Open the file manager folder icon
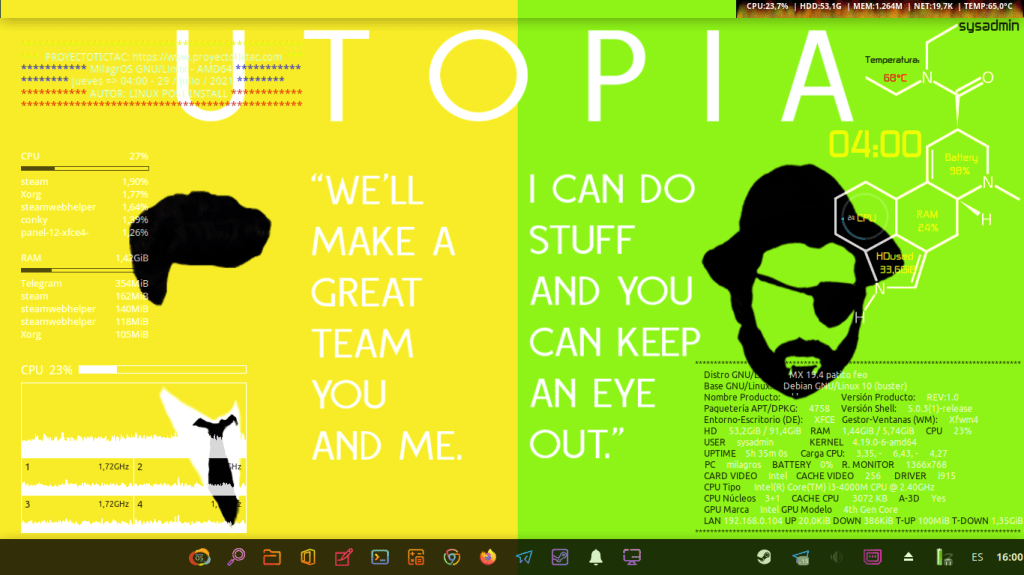 point(271,557)
